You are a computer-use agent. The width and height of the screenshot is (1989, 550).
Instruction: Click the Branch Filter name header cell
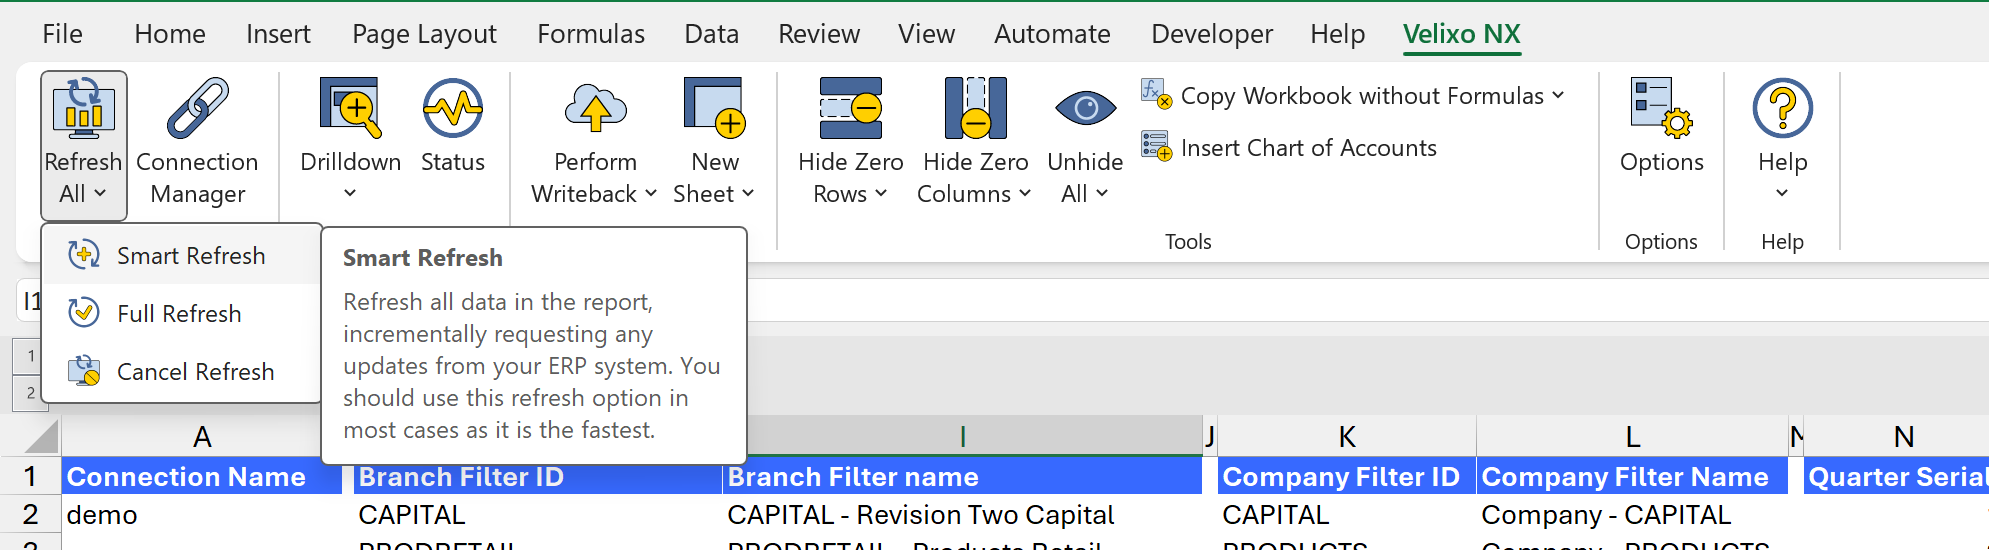click(x=963, y=476)
